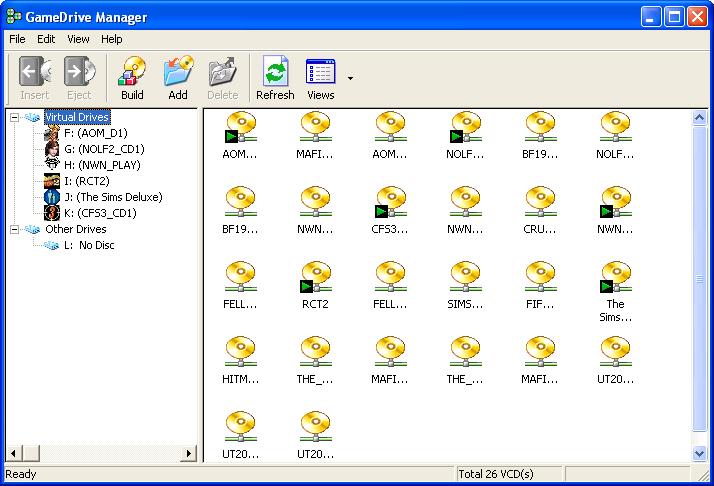This screenshot has height=486, width=714.
Task: Collapse the Other Drives tree node
Action: point(15,229)
